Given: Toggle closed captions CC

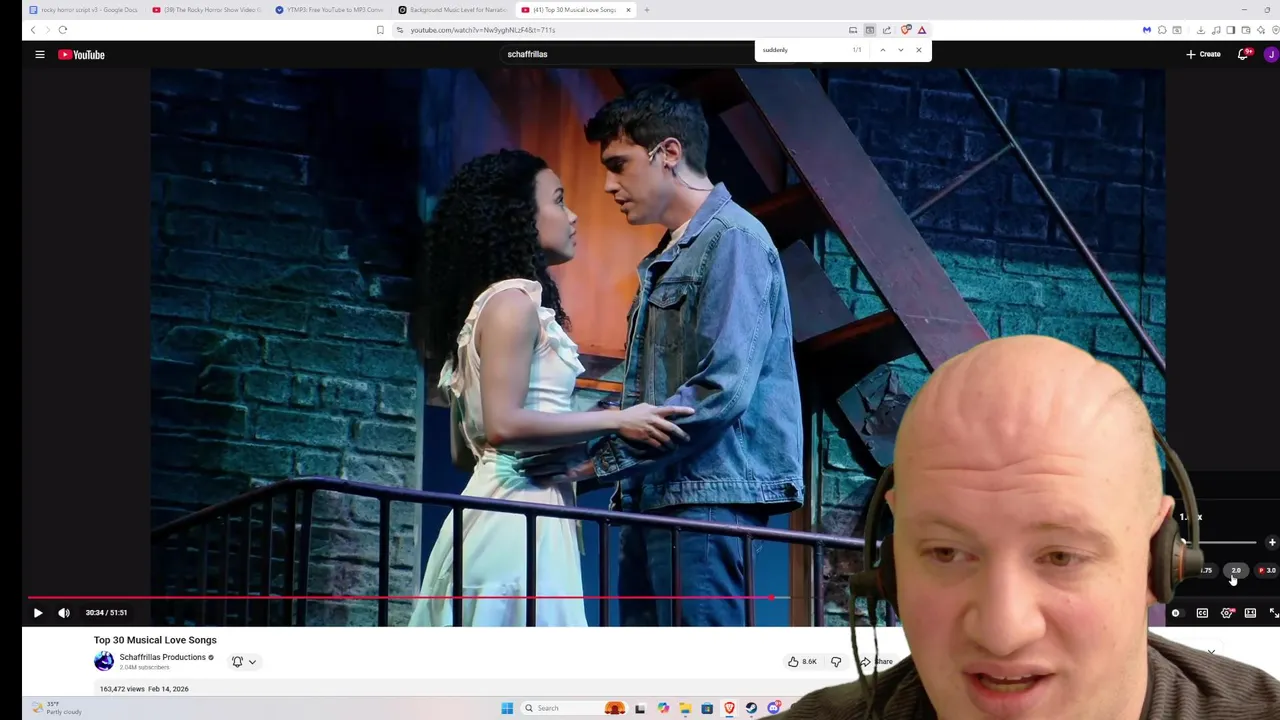Looking at the screenshot, I should coord(1202,613).
